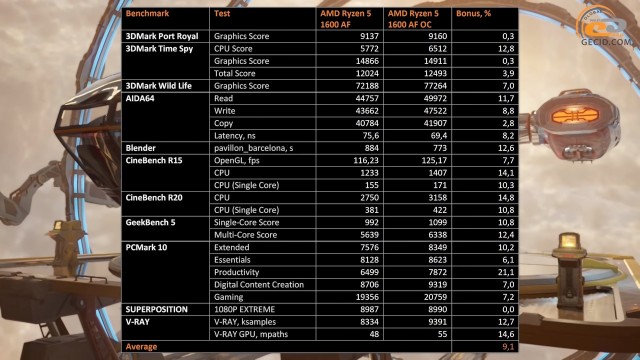This screenshot has width=640, height=360.
Task: Click the latency value 75,6
Action: coord(370,136)
